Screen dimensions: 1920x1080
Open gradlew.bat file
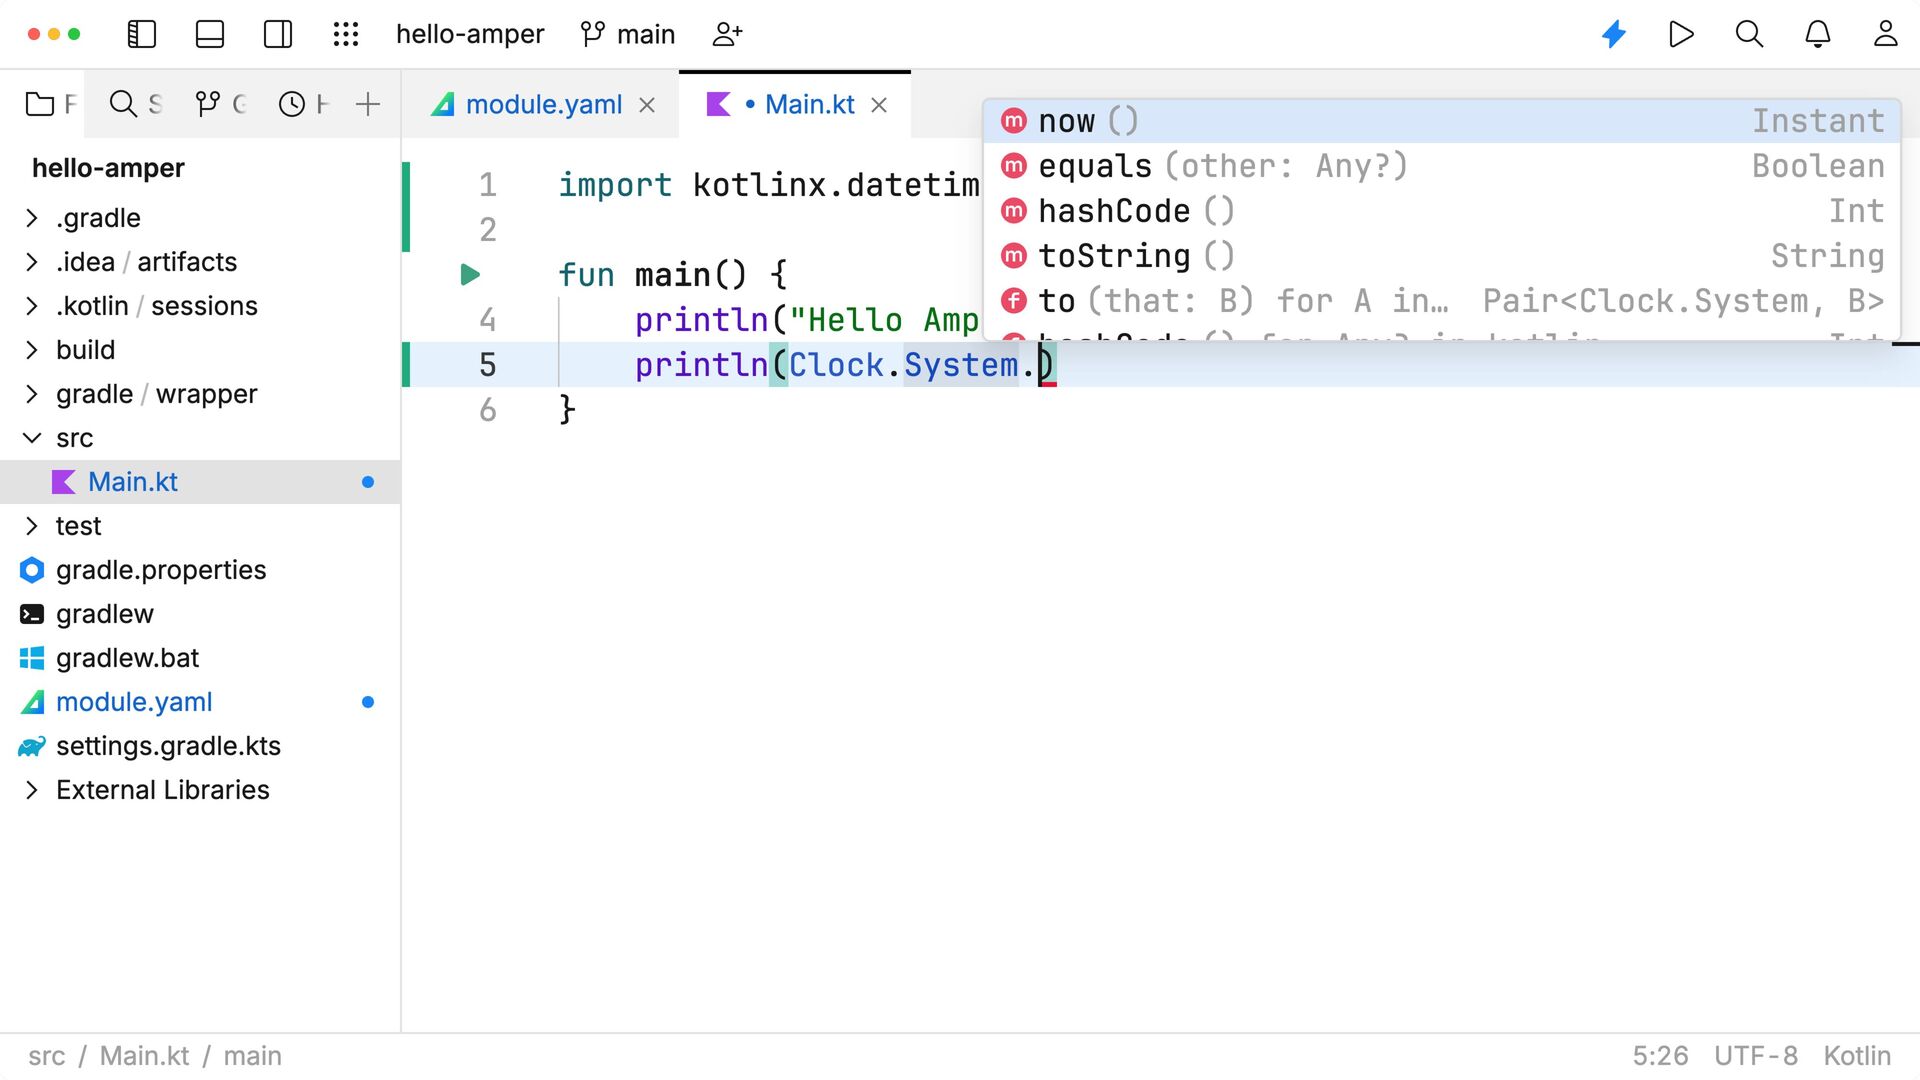(127, 658)
